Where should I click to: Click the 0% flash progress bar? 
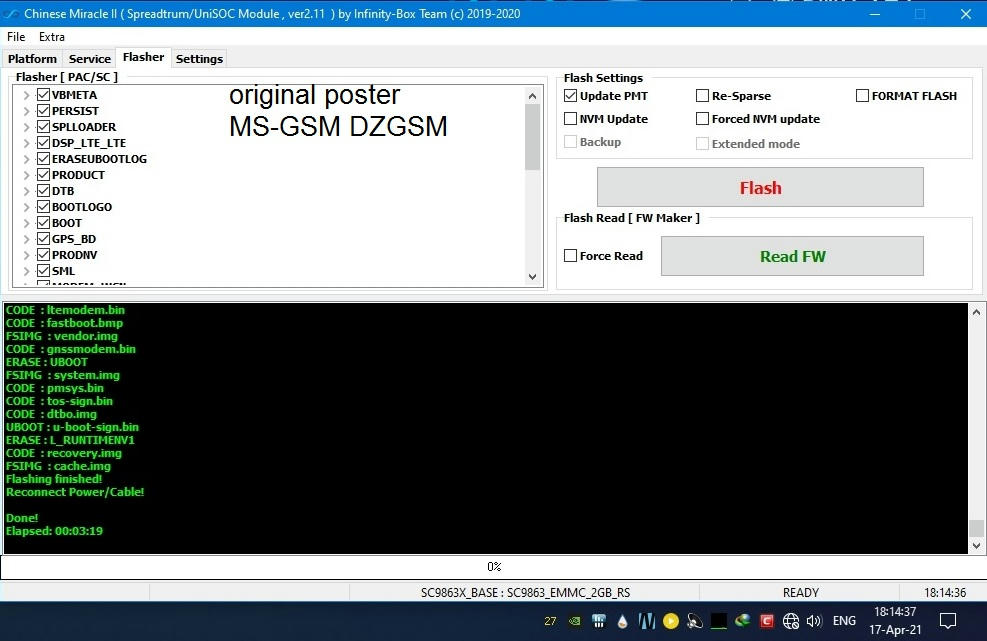494,567
